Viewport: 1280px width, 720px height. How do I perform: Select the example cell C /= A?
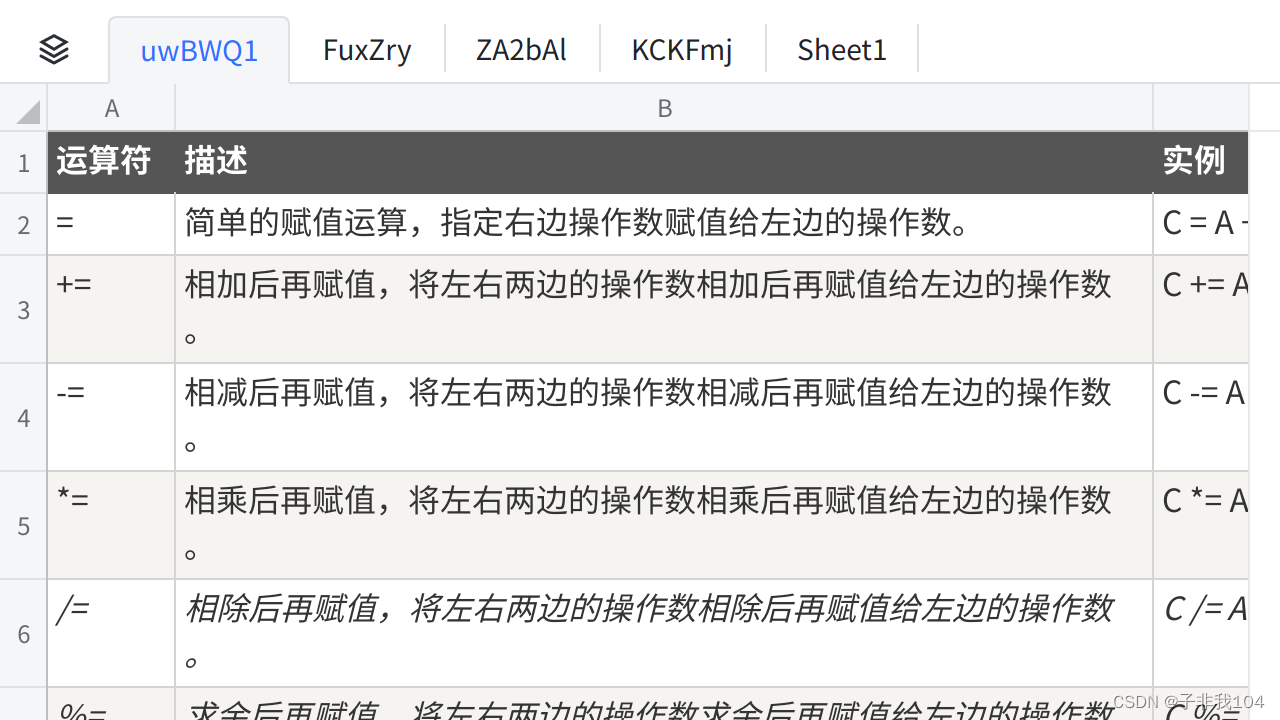1201,633
